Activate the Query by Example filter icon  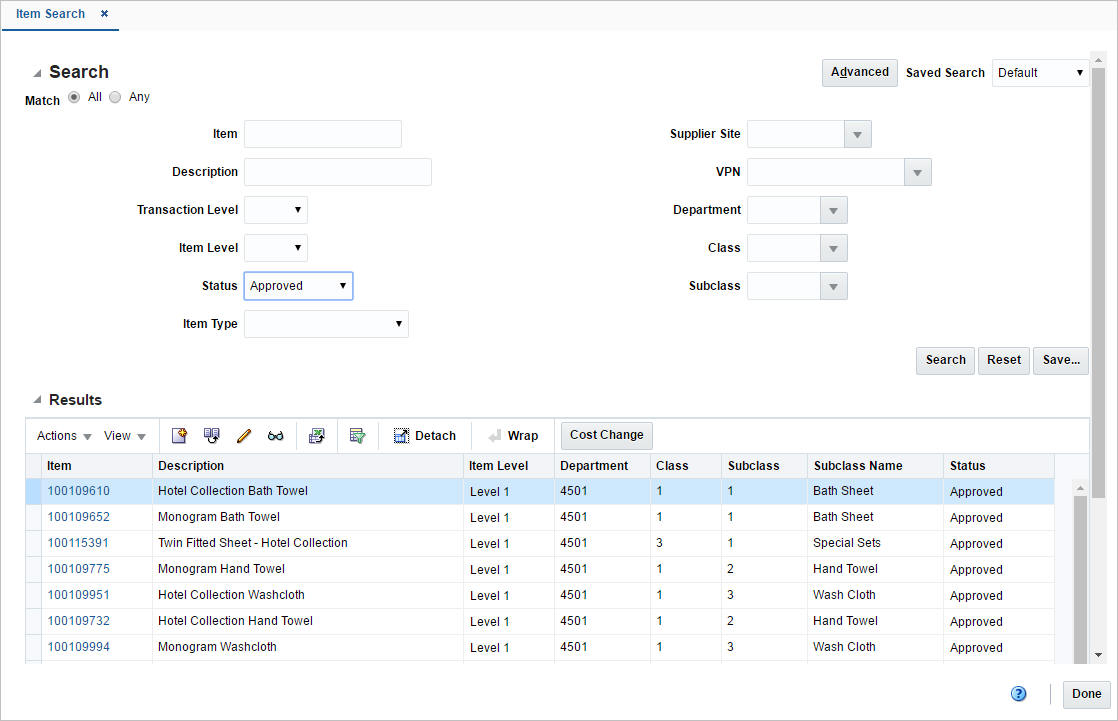(x=358, y=435)
